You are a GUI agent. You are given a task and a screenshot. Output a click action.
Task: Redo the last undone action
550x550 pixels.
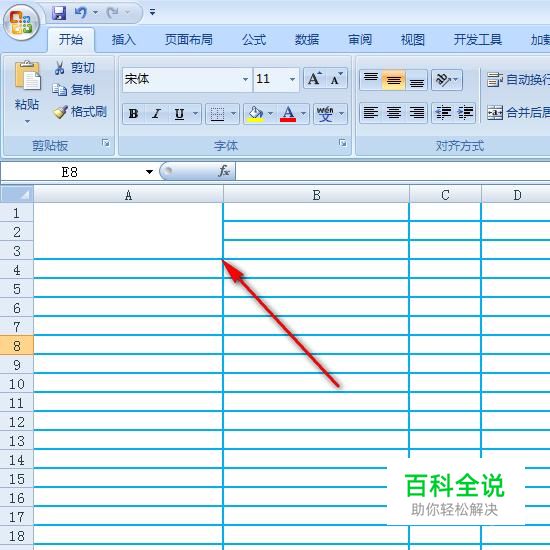pos(113,13)
